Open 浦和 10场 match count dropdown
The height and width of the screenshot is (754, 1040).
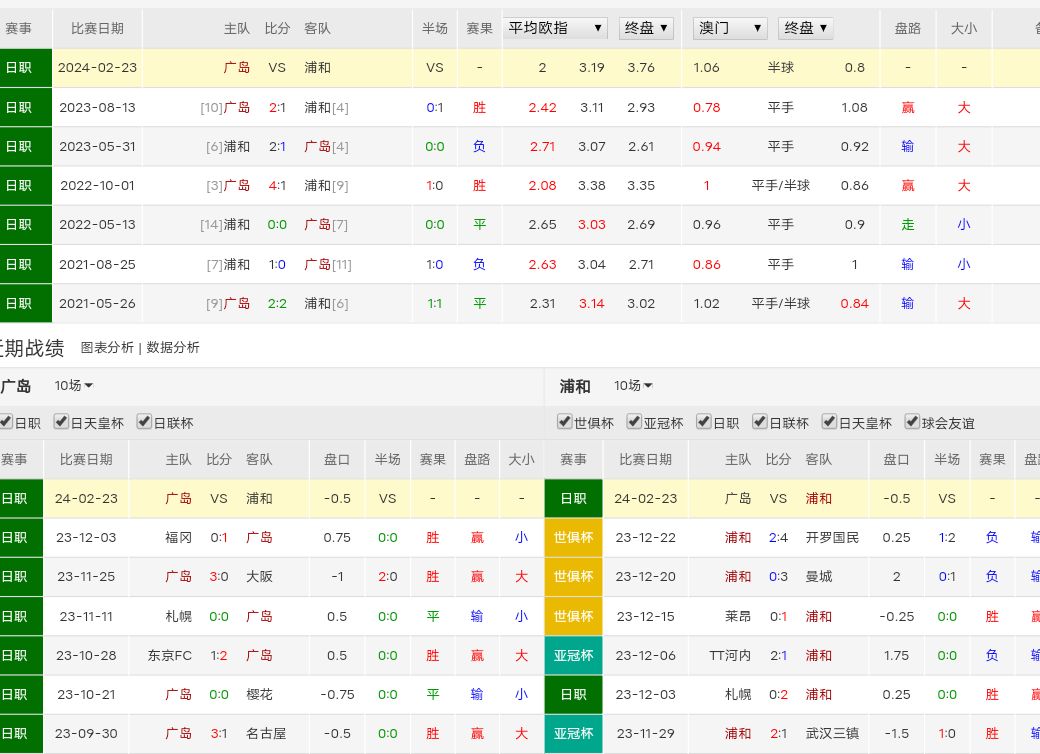pyautogui.click(x=633, y=386)
